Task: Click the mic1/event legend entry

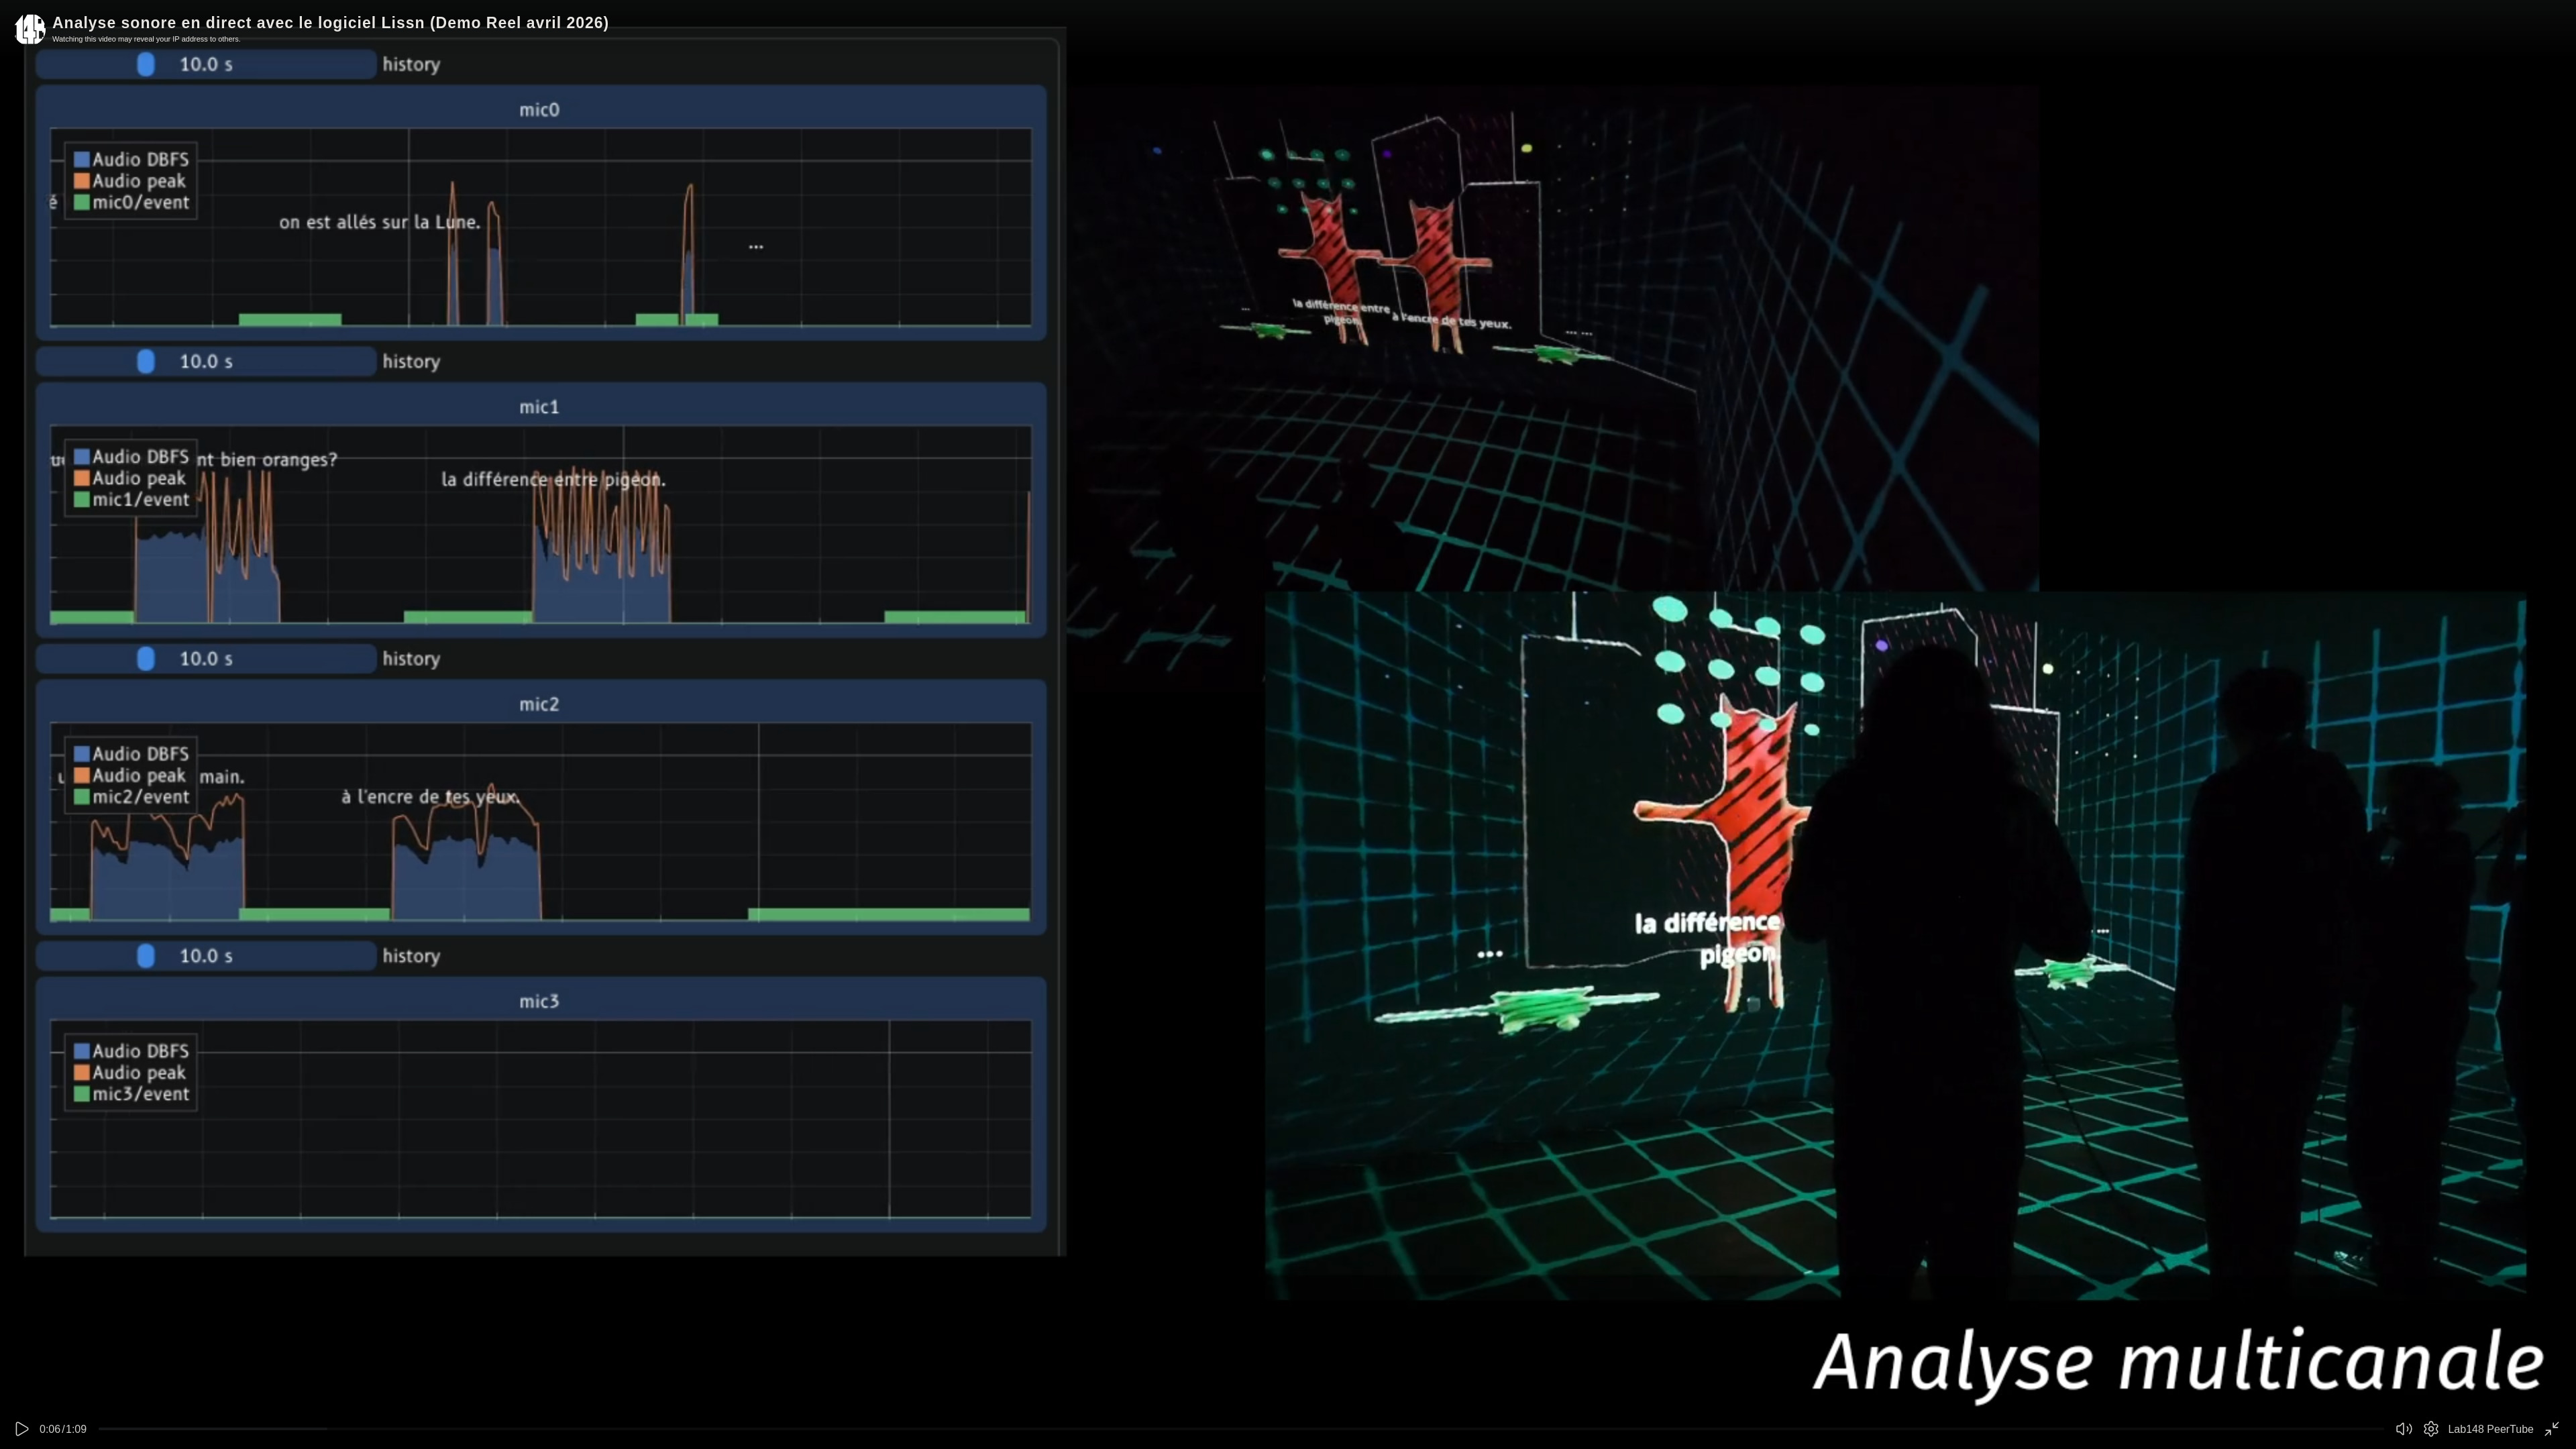Action: 131,500
